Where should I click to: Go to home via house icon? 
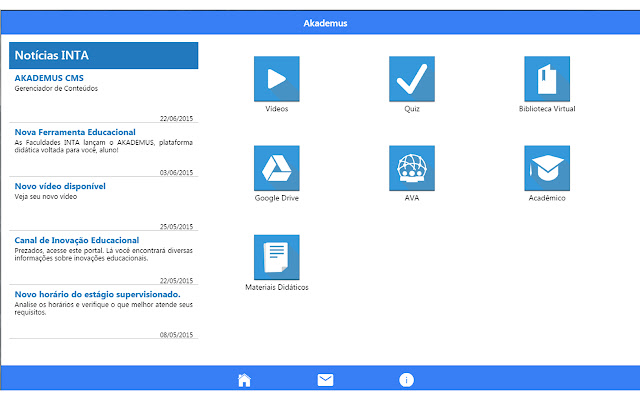click(x=244, y=380)
